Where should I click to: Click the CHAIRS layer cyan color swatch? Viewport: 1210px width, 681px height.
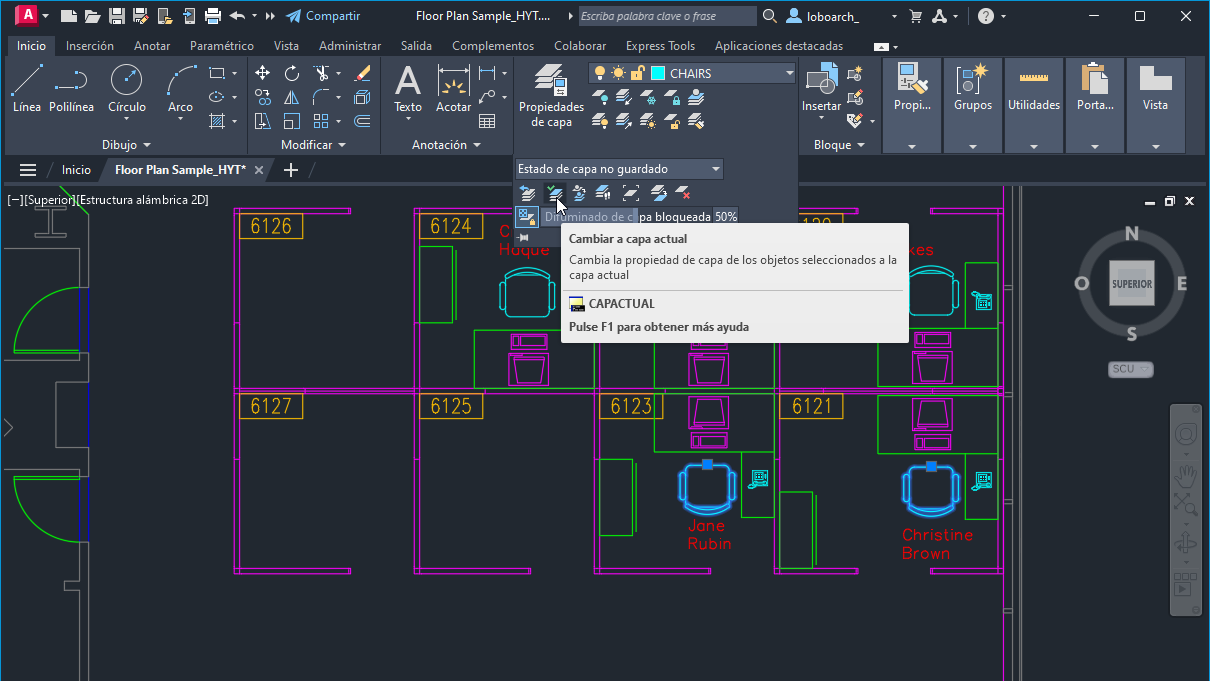[658, 73]
